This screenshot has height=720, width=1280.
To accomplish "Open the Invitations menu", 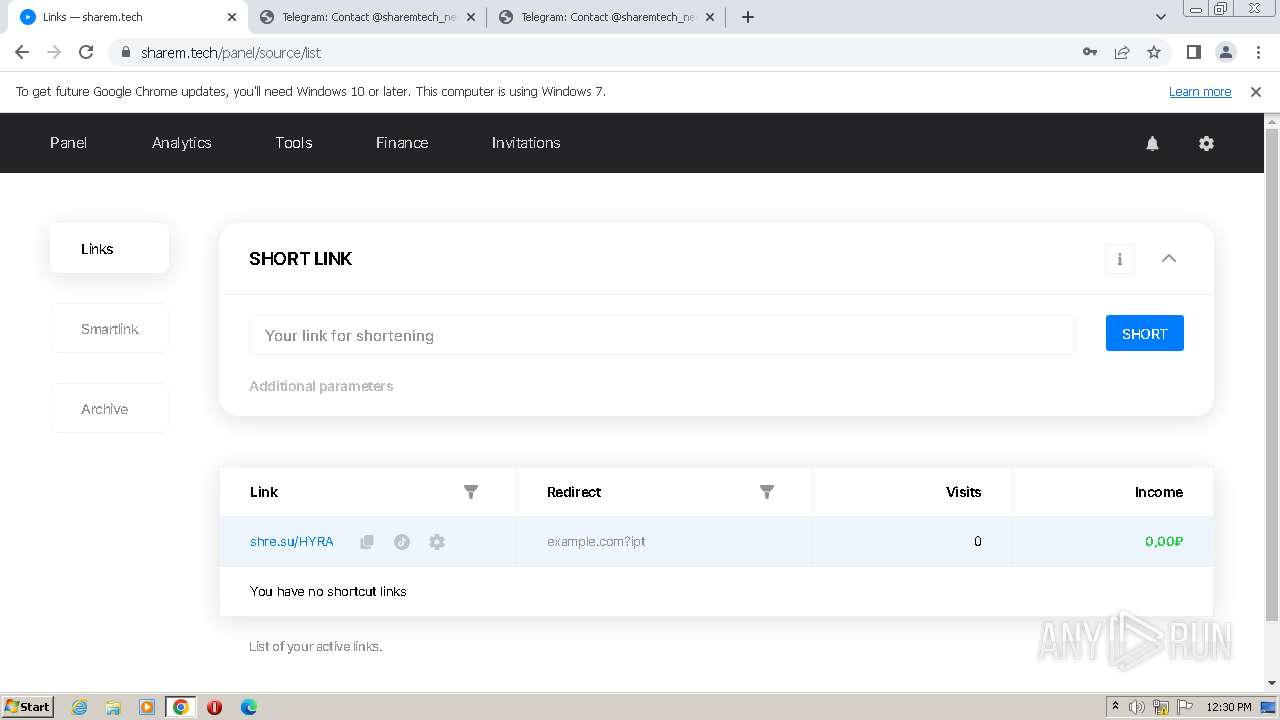I will pyautogui.click(x=526, y=143).
